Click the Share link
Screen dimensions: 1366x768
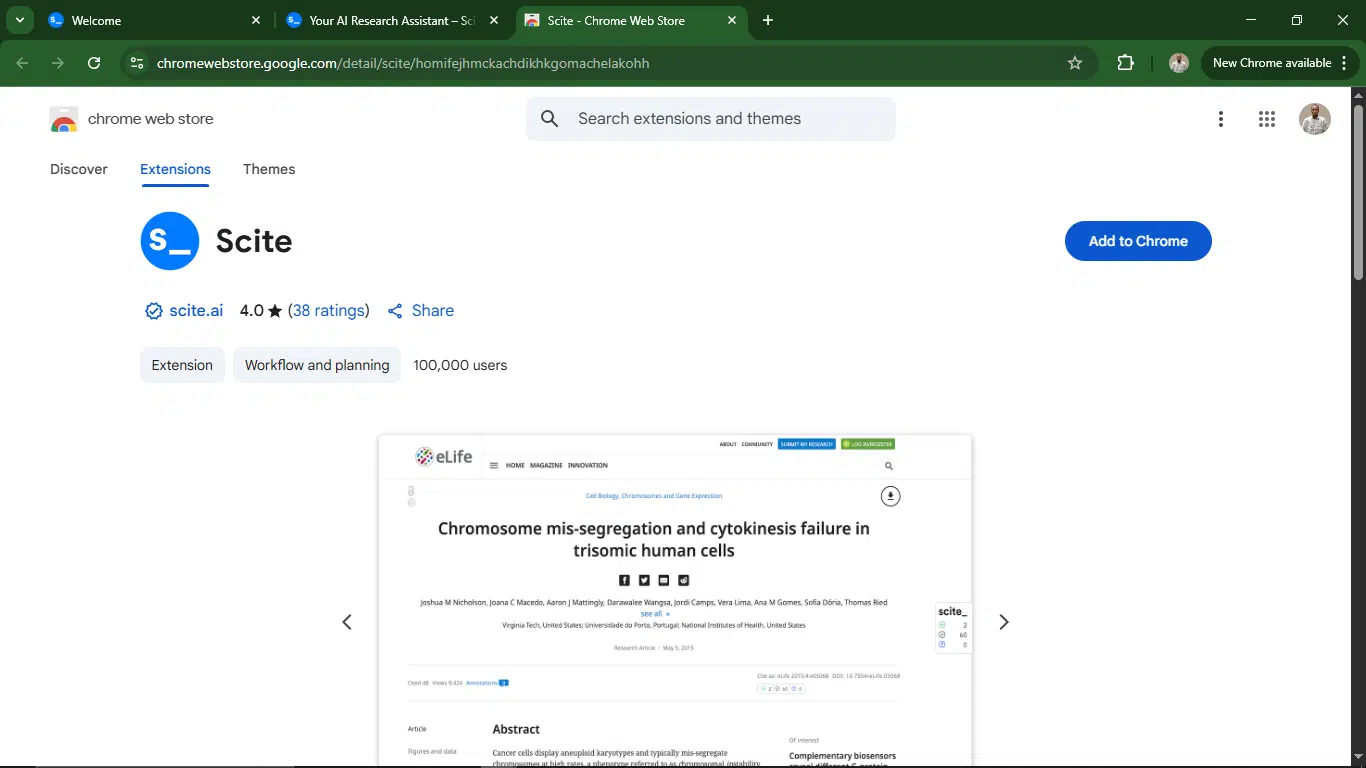(421, 311)
